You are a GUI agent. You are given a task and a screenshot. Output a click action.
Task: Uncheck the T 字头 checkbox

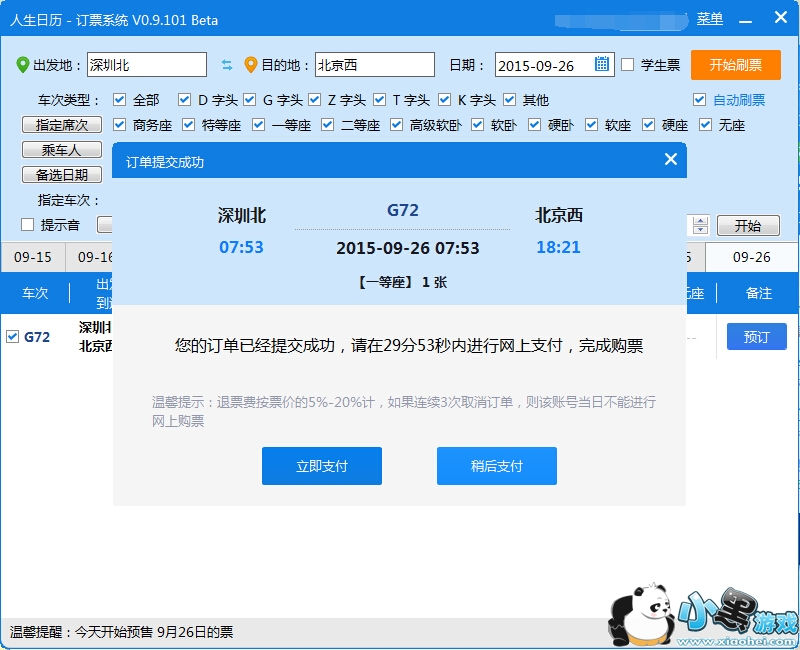380,99
